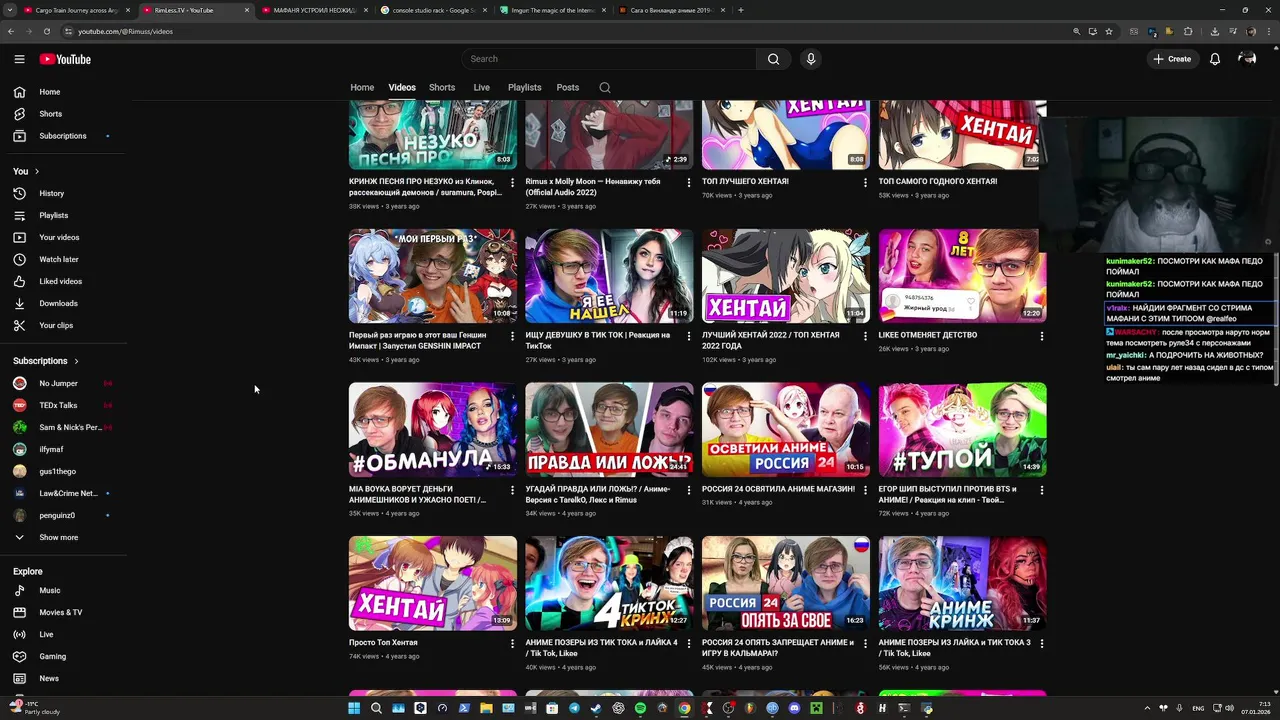The width and height of the screenshot is (1280, 720).
Task: Open options for LIKEE ОТМЕНЯЕТ ДЕТСТВО video
Action: pyautogui.click(x=1042, y=336)
